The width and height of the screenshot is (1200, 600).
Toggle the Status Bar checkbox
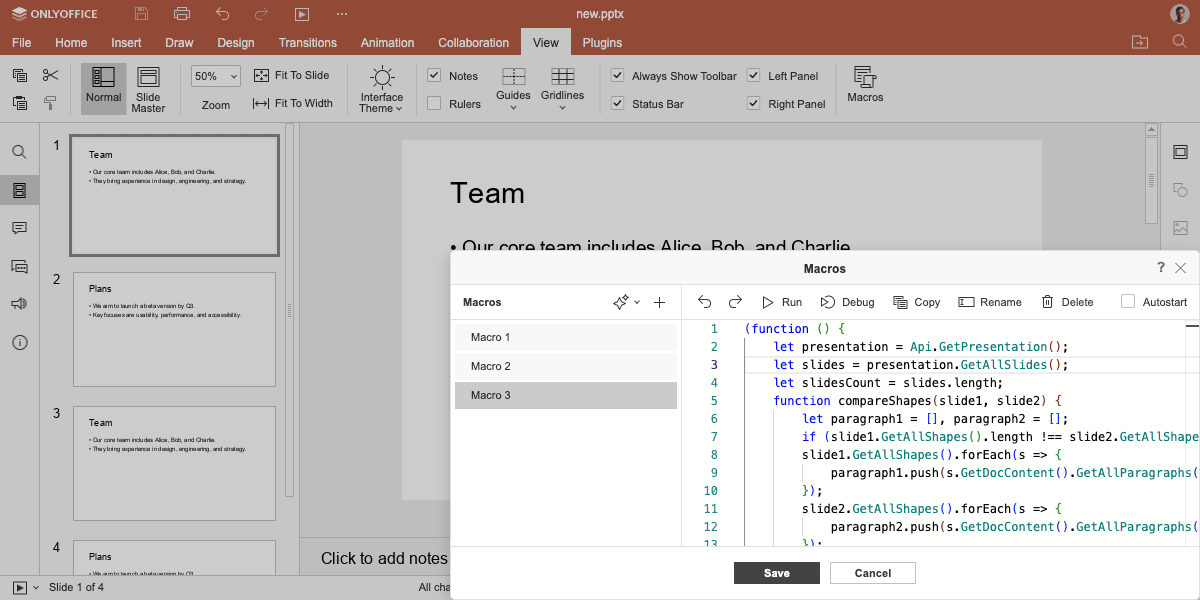618,103
